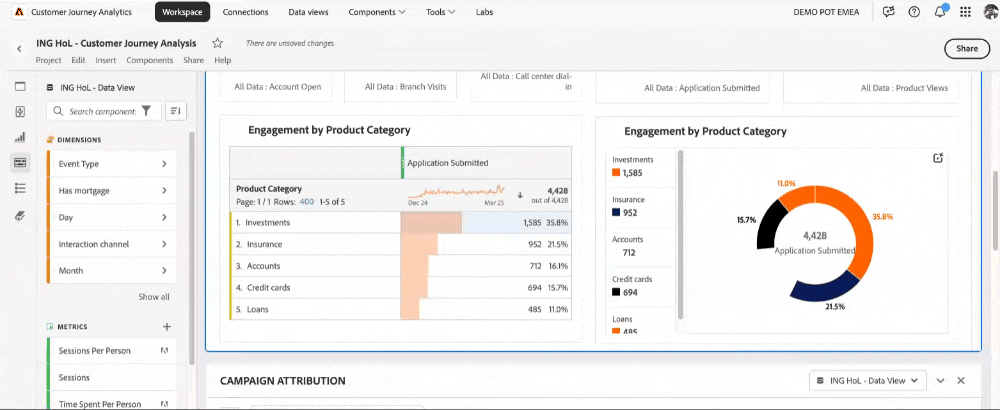Open the Help menu
Image resolution: width=1000 pixels, height=410 pixels.
223,60
